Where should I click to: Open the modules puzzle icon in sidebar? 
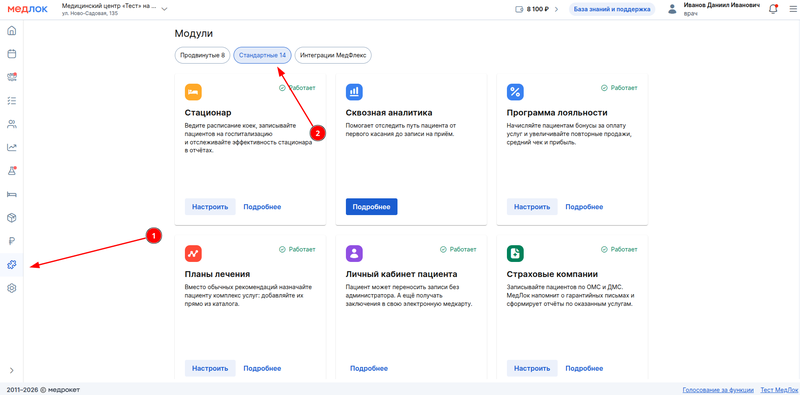point(12,265)
